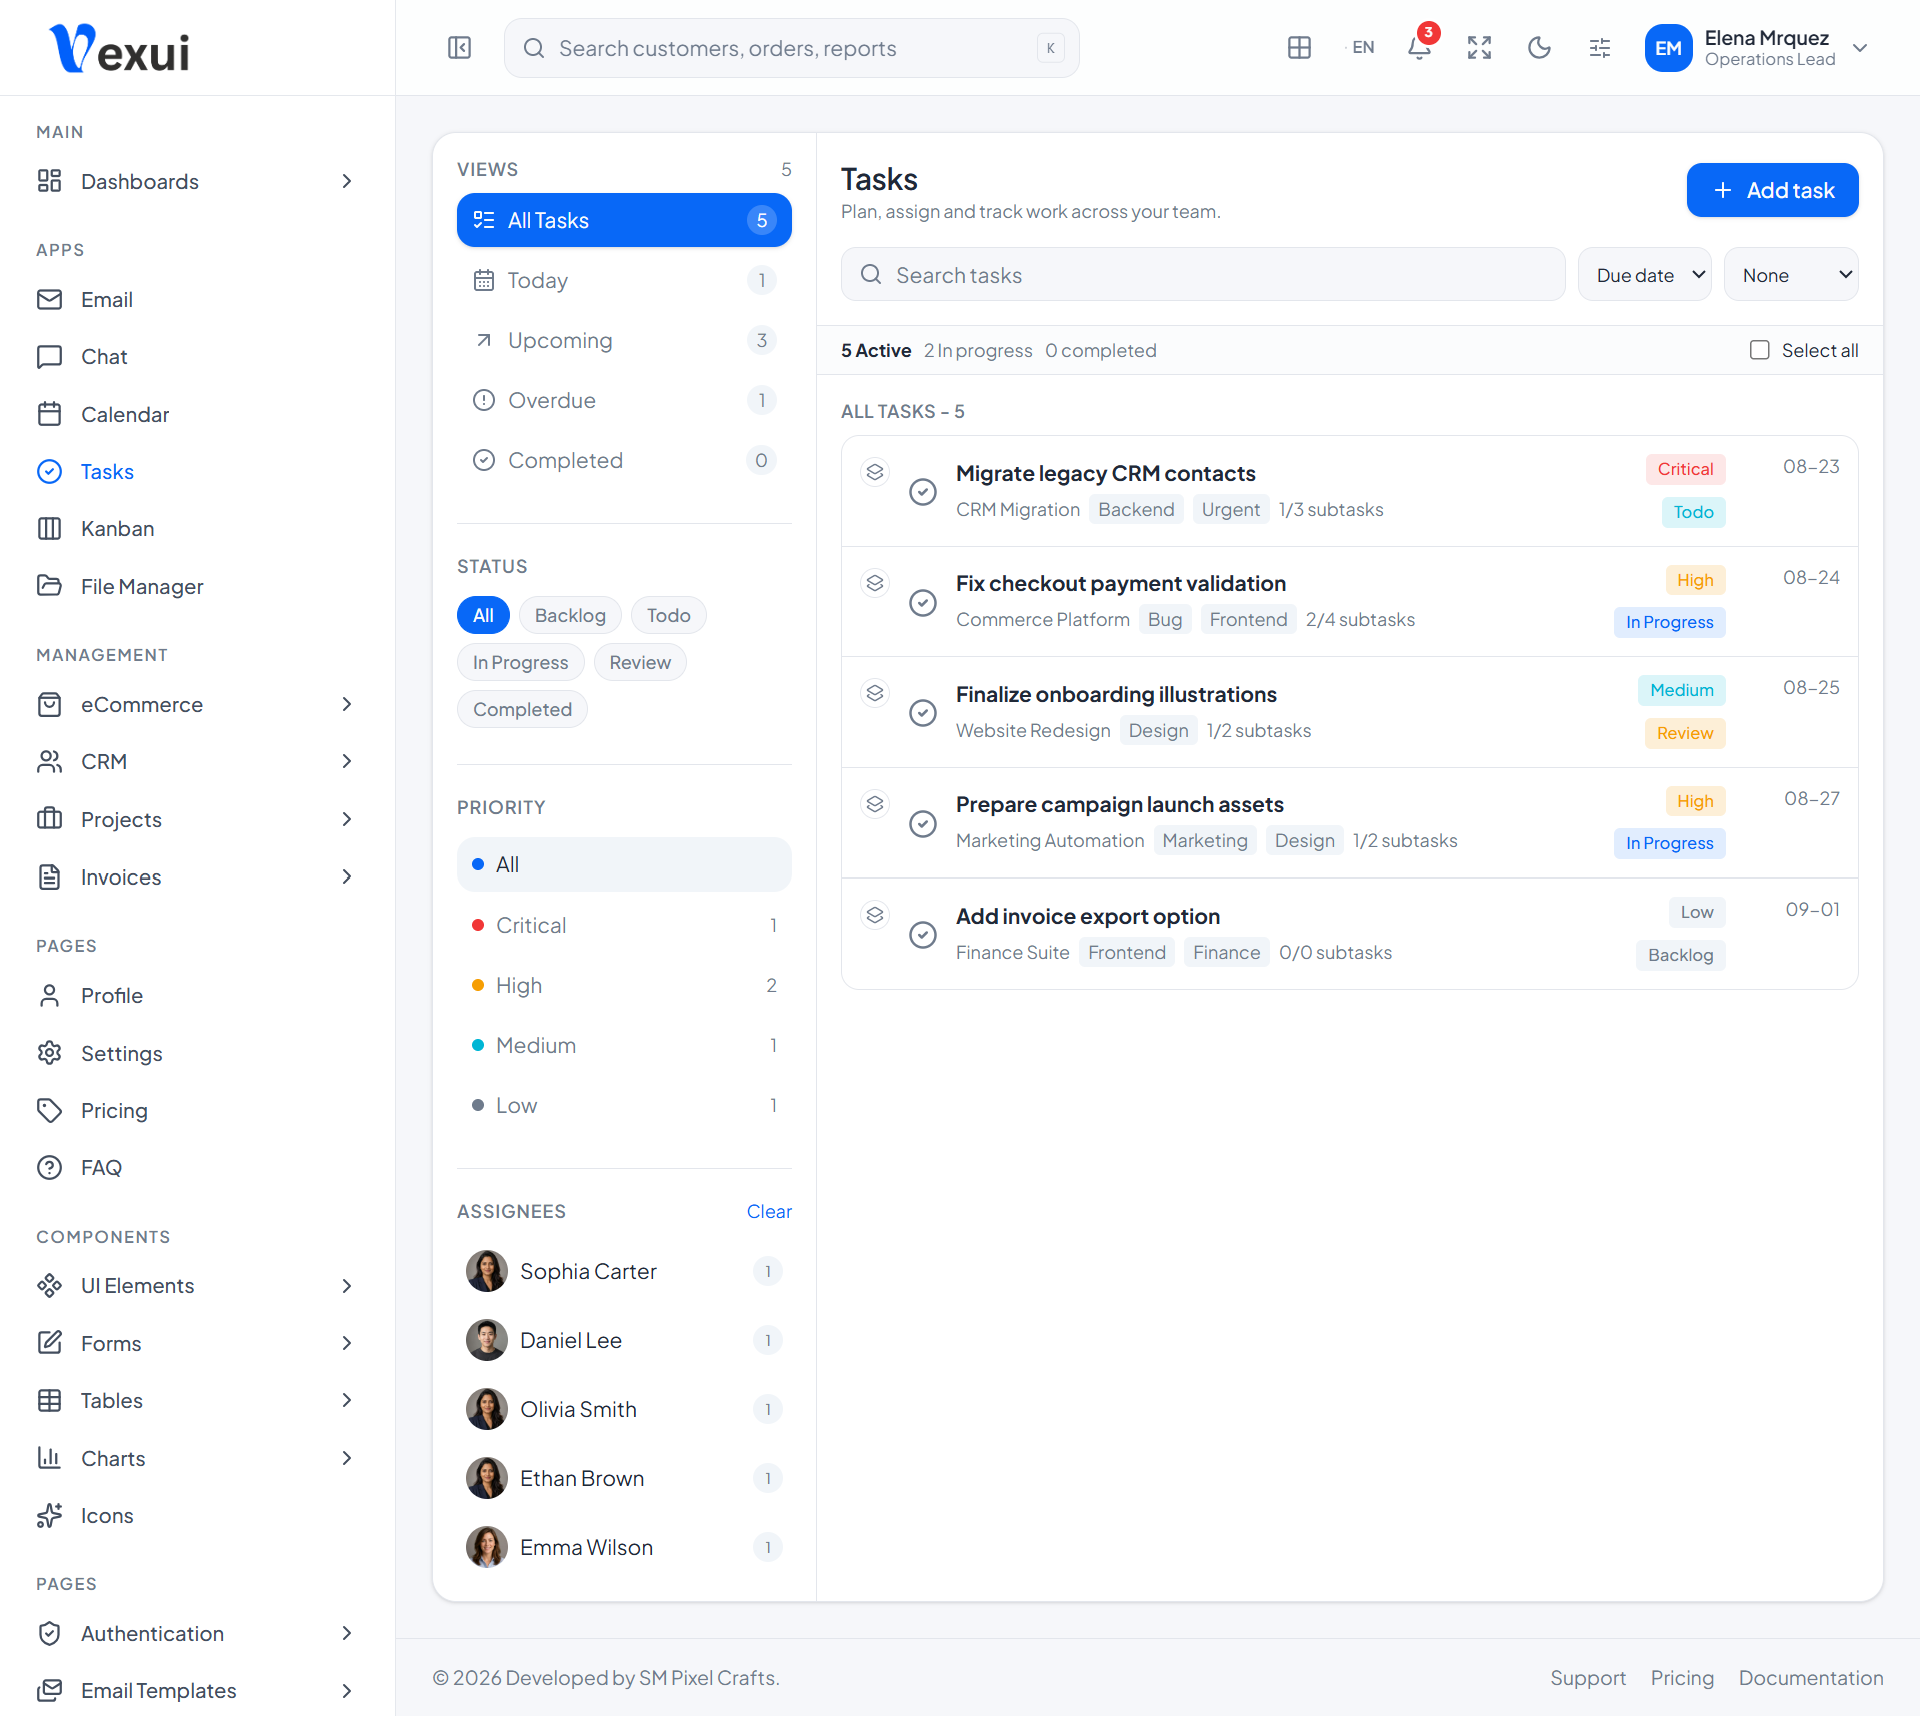The image size is (1920, 1716).
Task: Focus the Search tasks field
Action: (1203, 275)
